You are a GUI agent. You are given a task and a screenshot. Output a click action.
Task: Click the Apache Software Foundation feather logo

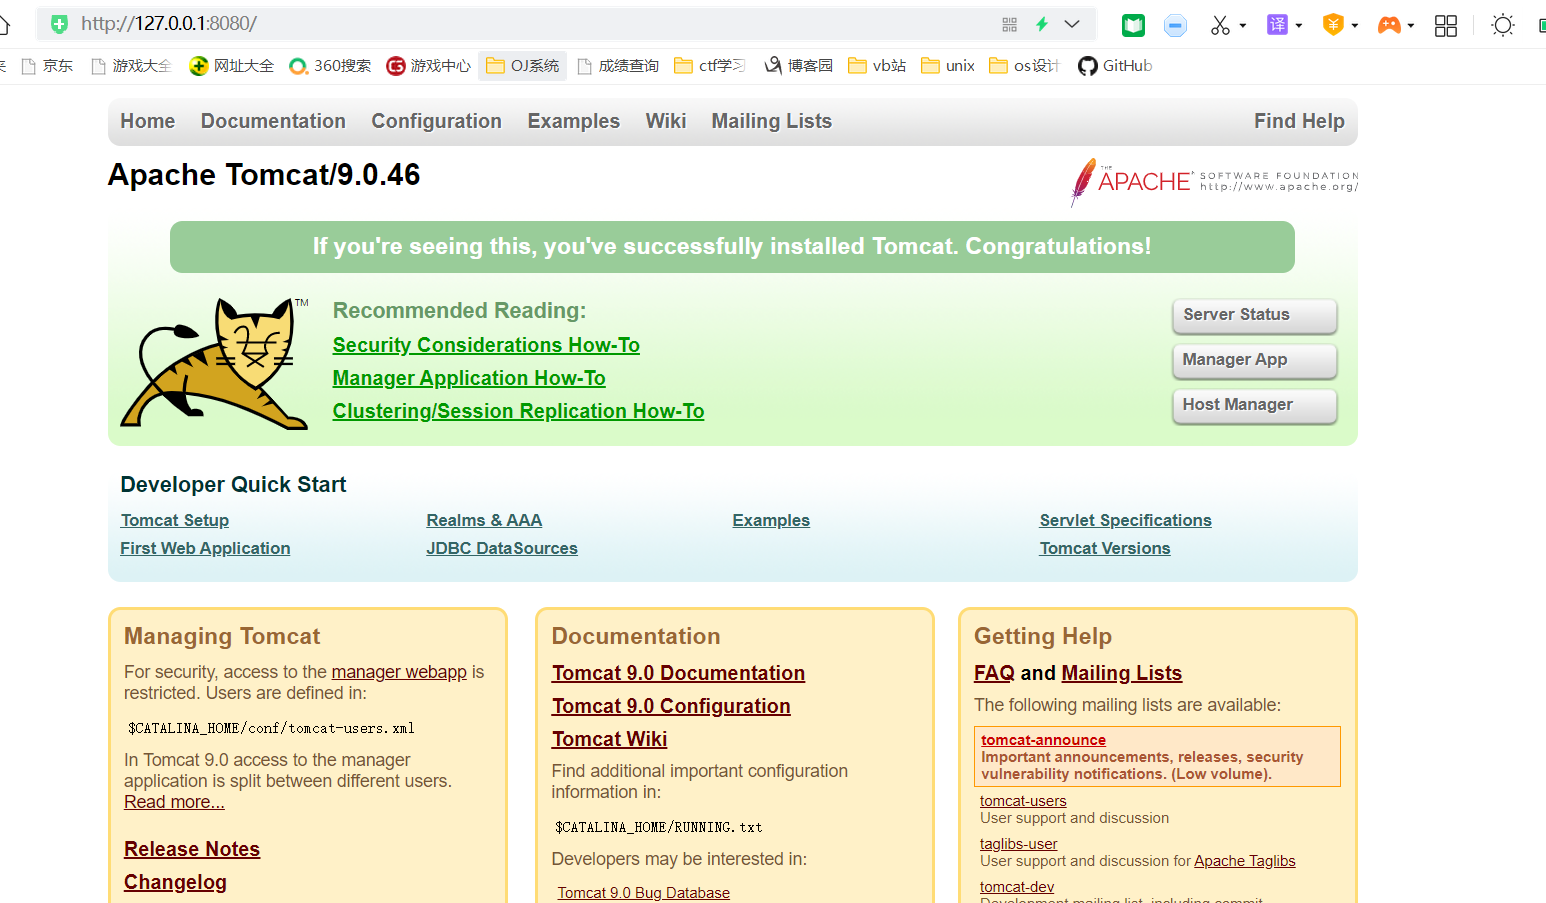[x=1214, y=182]
